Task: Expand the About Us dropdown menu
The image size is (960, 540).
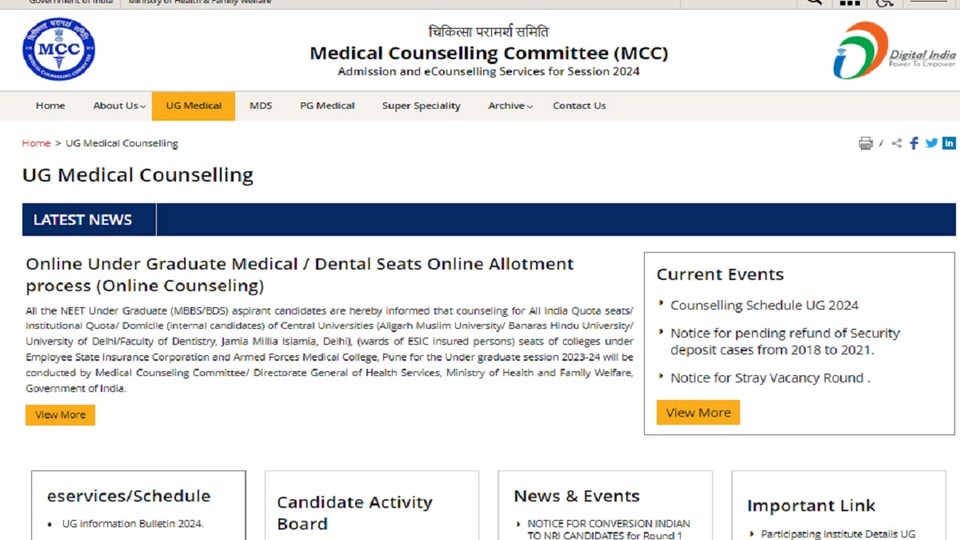Action: (x=119, y=106)
